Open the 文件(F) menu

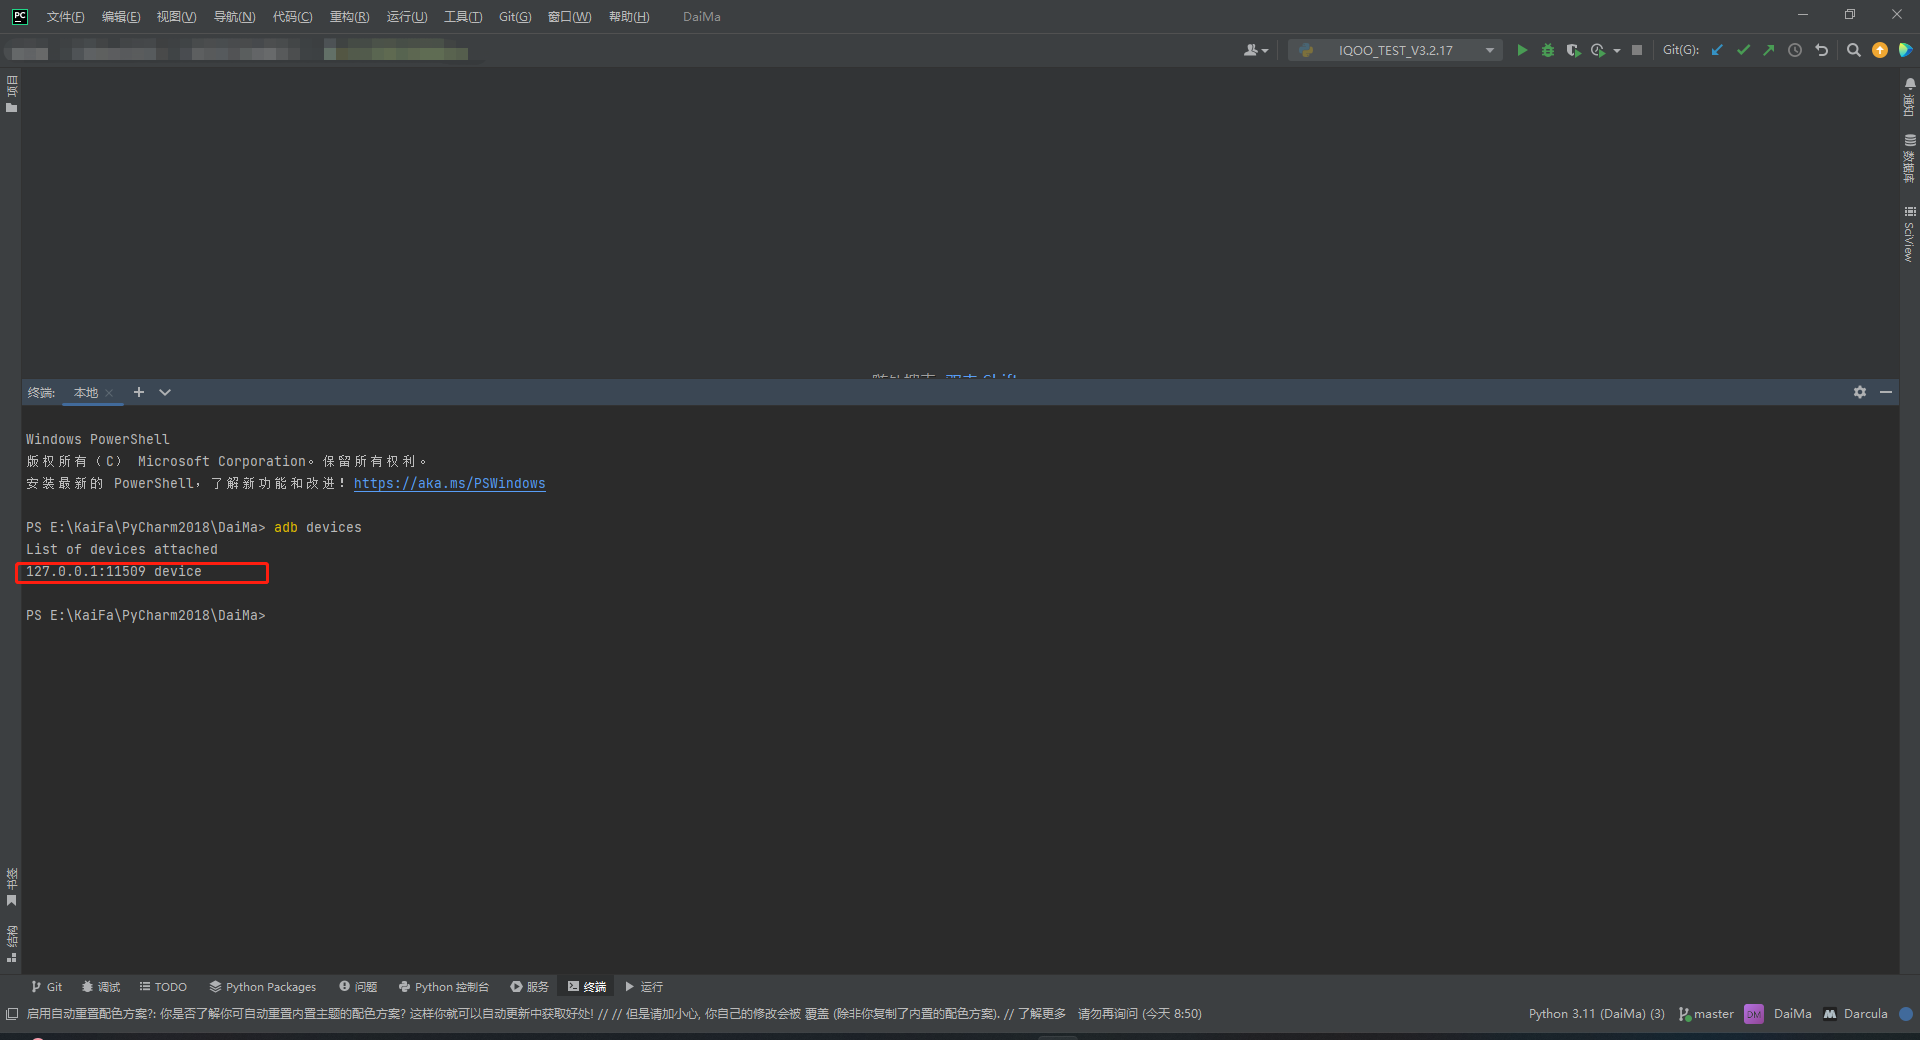[65, 16]
